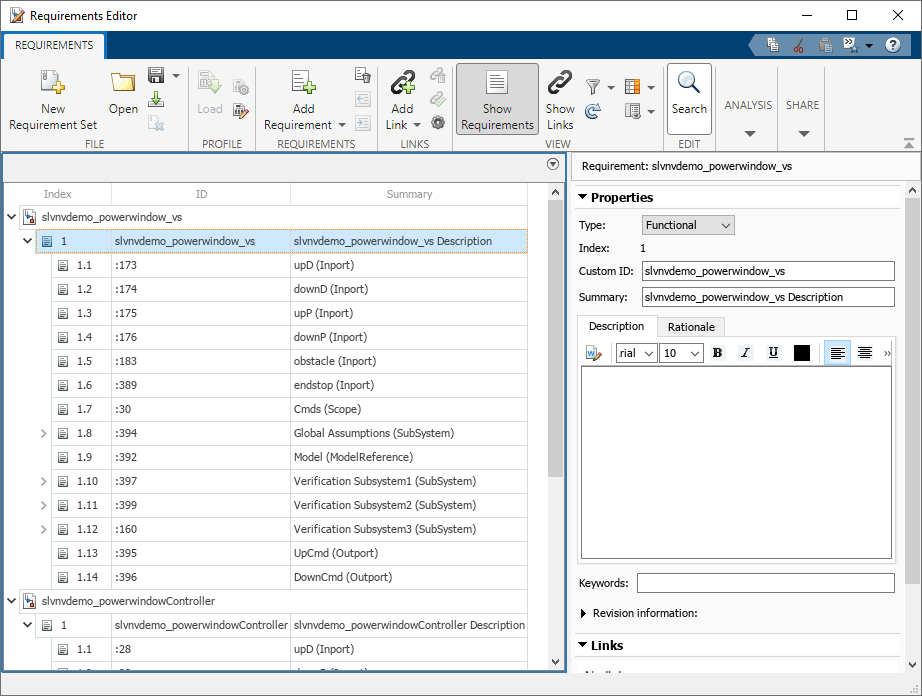Expand the Global Assumptions subsystem row
The image size is (922, 696).
click(x=43, y=433)
